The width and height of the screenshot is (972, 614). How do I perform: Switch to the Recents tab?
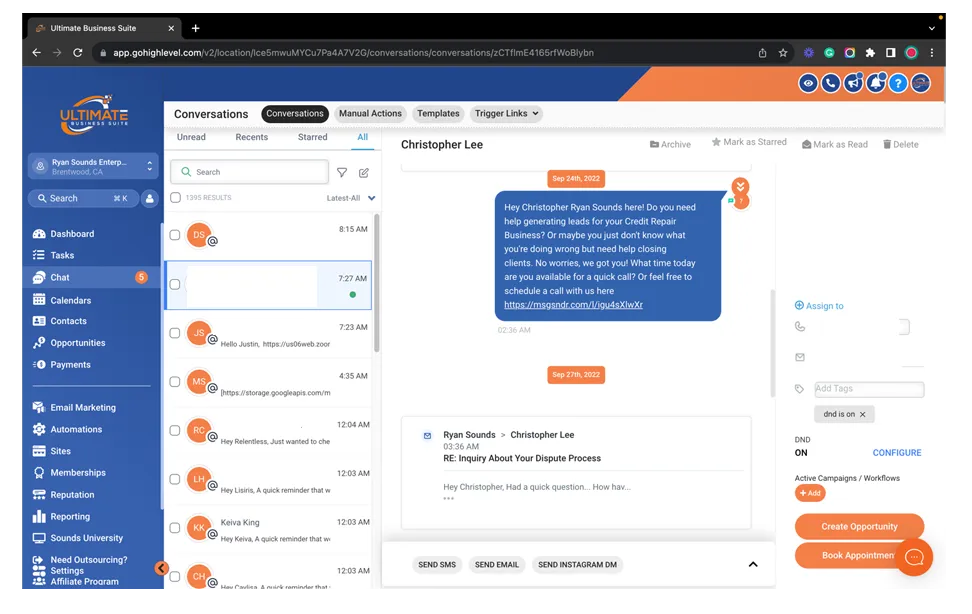252,137
